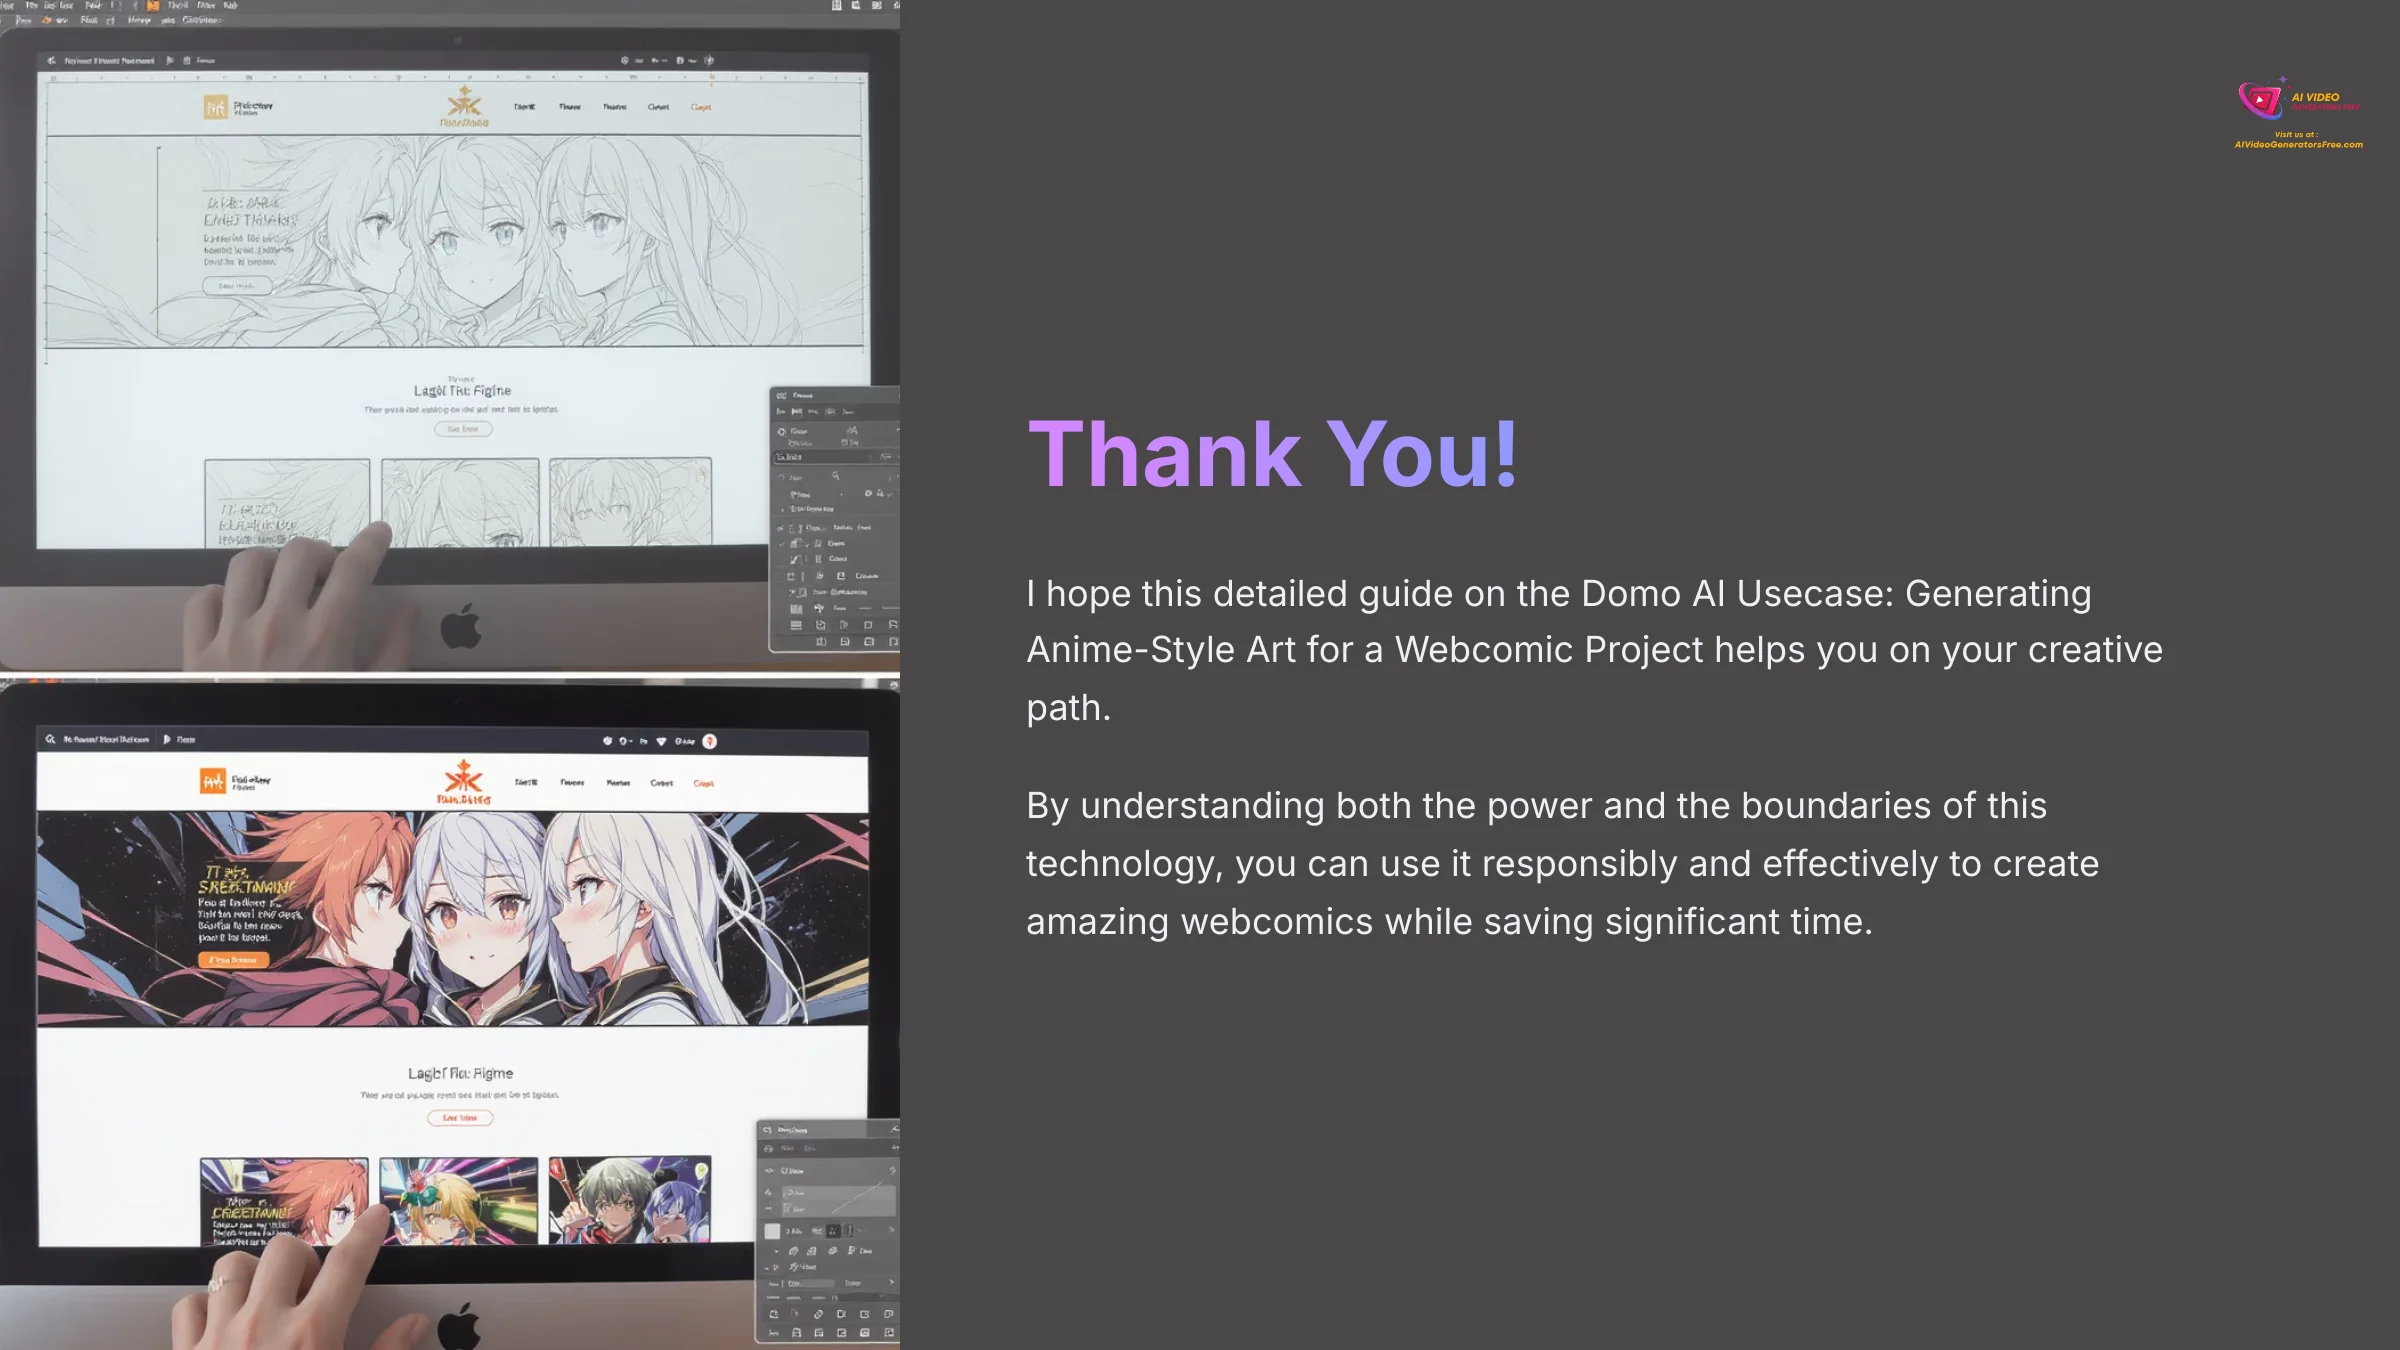The image size is (2400, 1350).
Task: Select the "Thank You!" heading
Action: [1273, 455]
